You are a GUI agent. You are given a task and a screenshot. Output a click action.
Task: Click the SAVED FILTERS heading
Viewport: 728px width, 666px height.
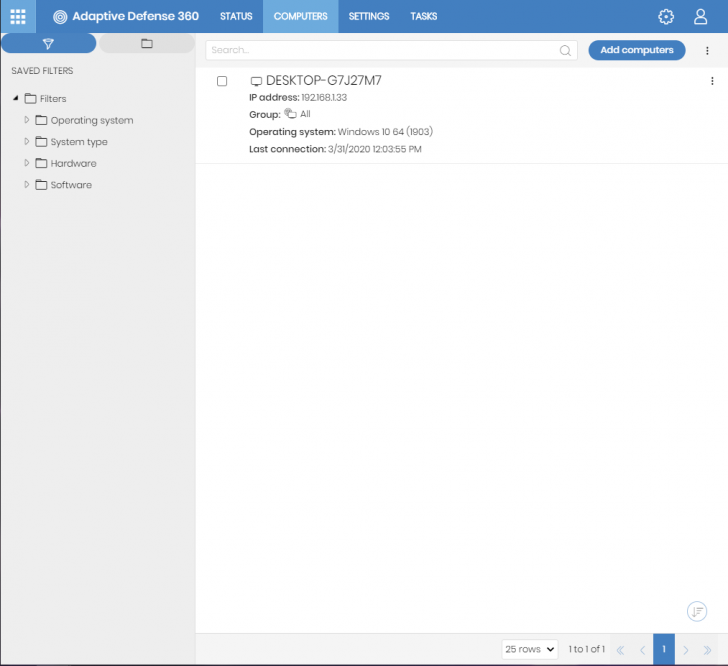(42, 71)
